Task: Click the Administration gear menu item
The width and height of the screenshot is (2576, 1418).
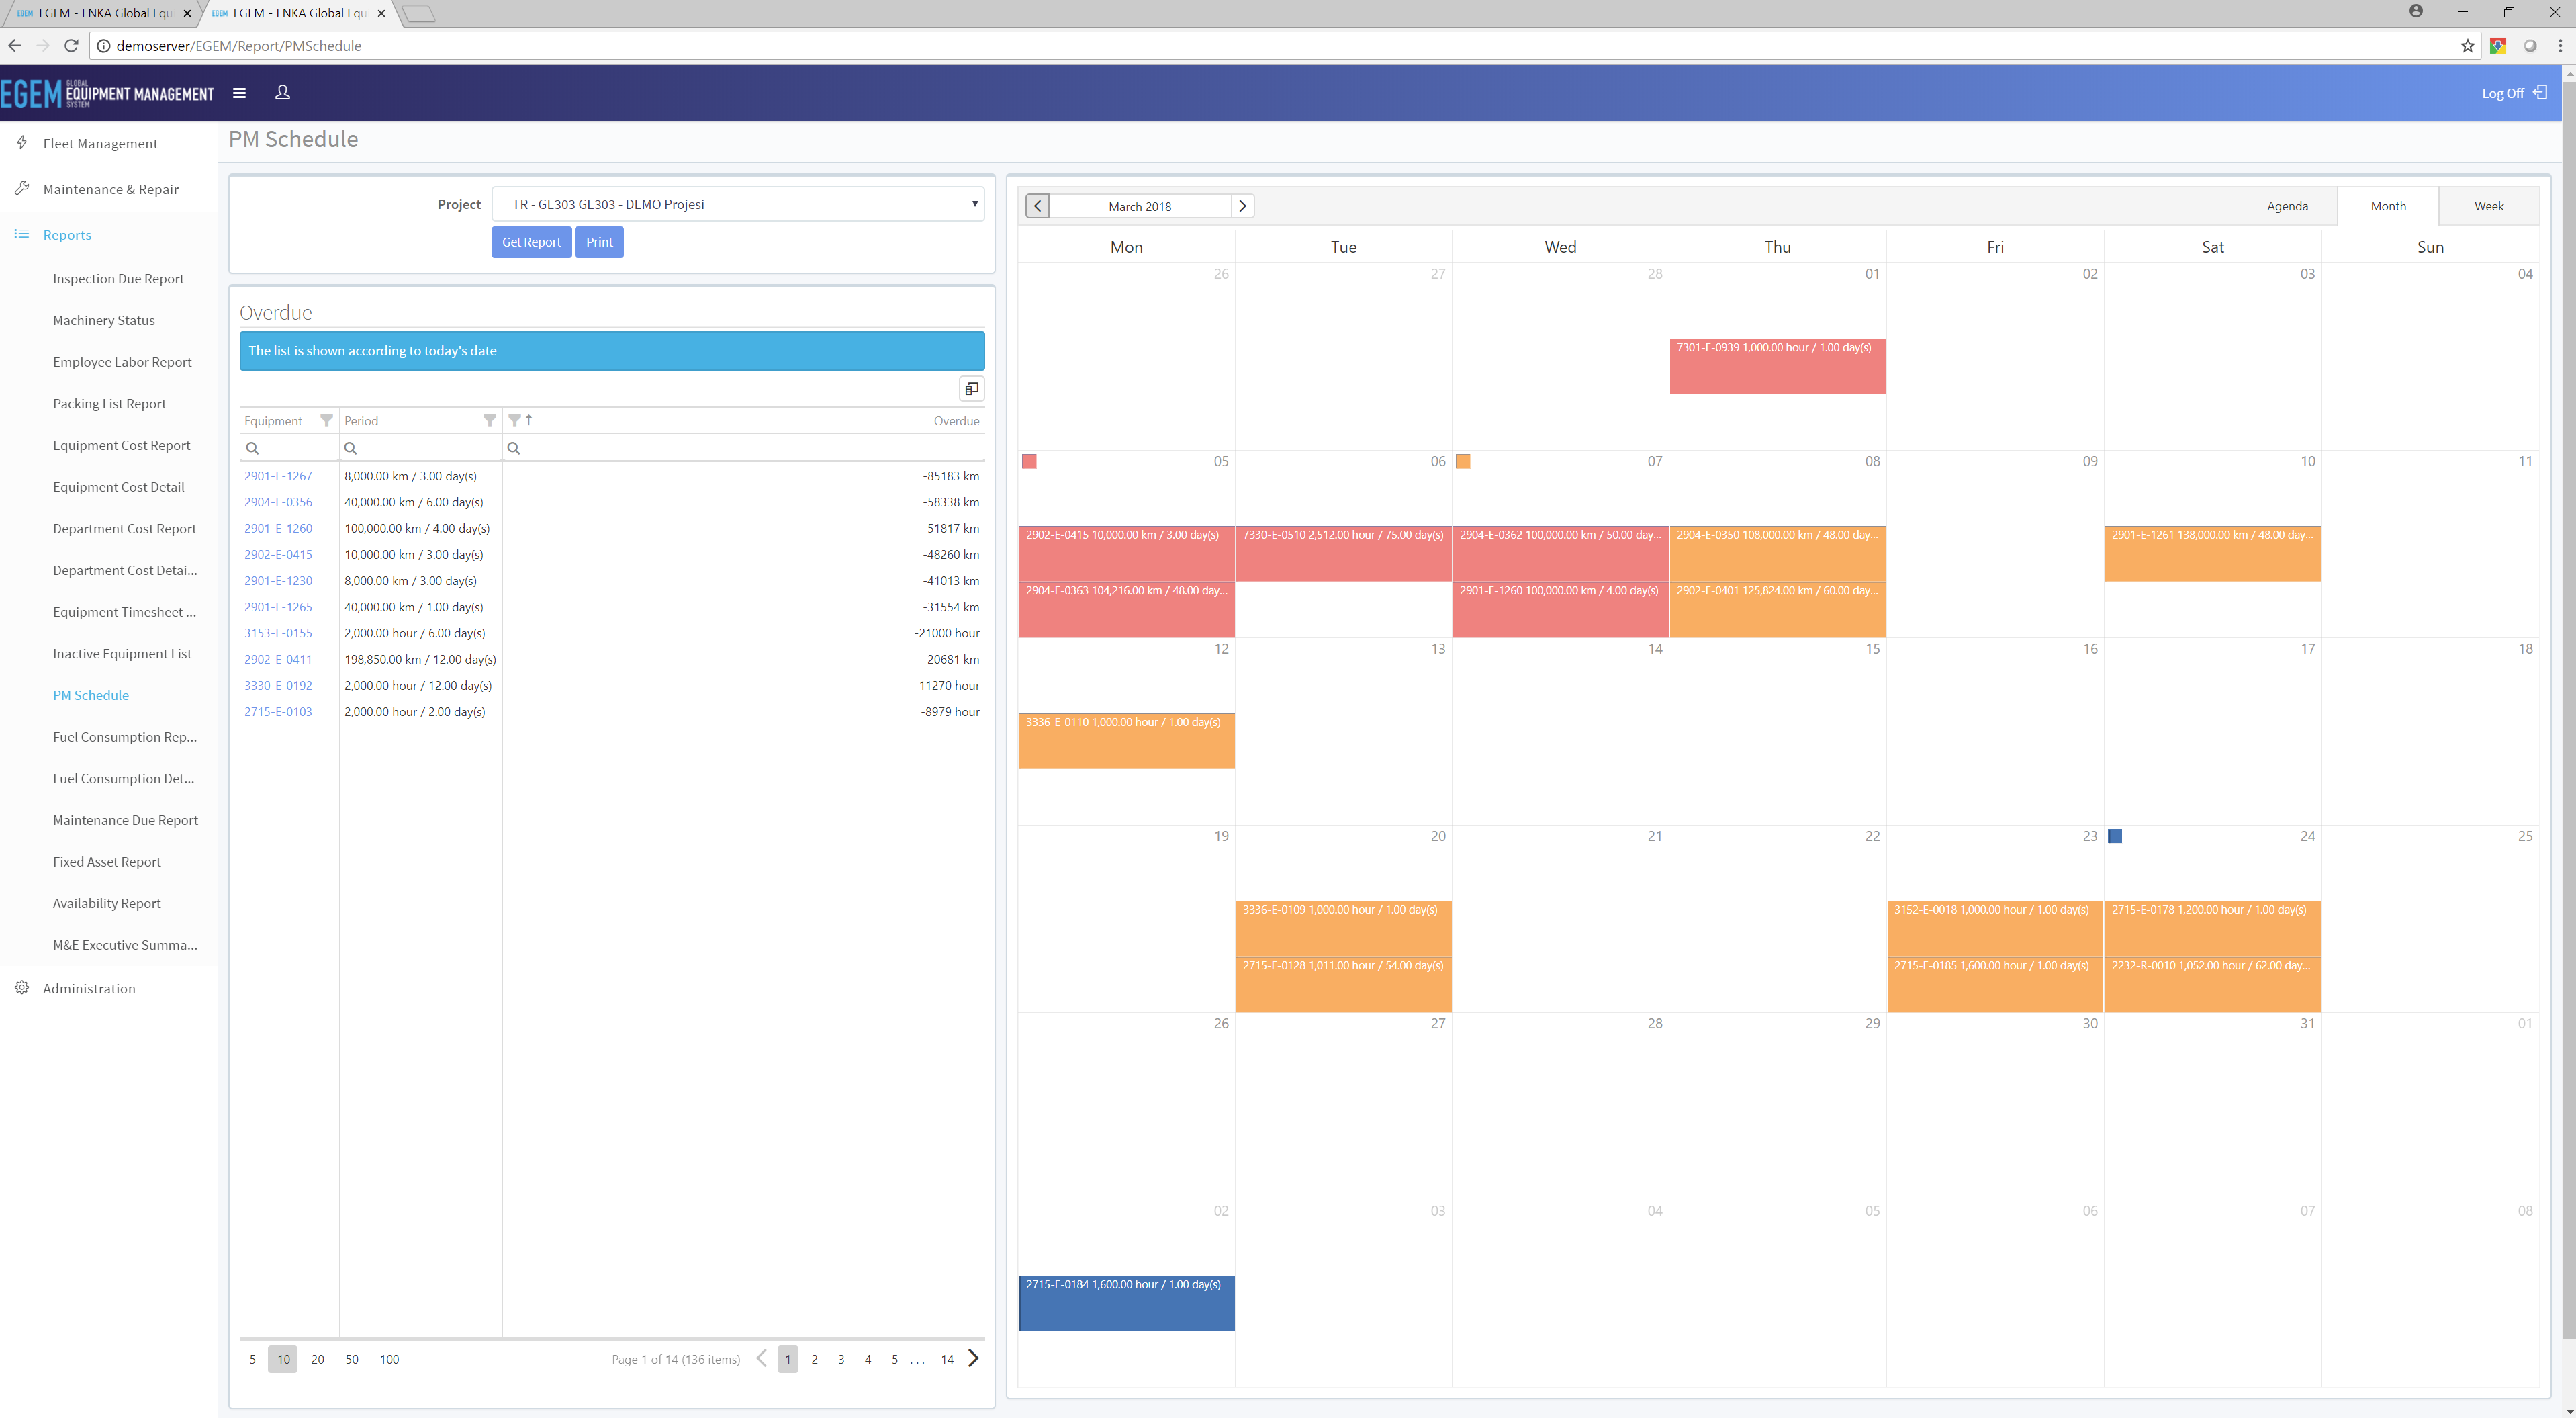Action: point(89,988)
